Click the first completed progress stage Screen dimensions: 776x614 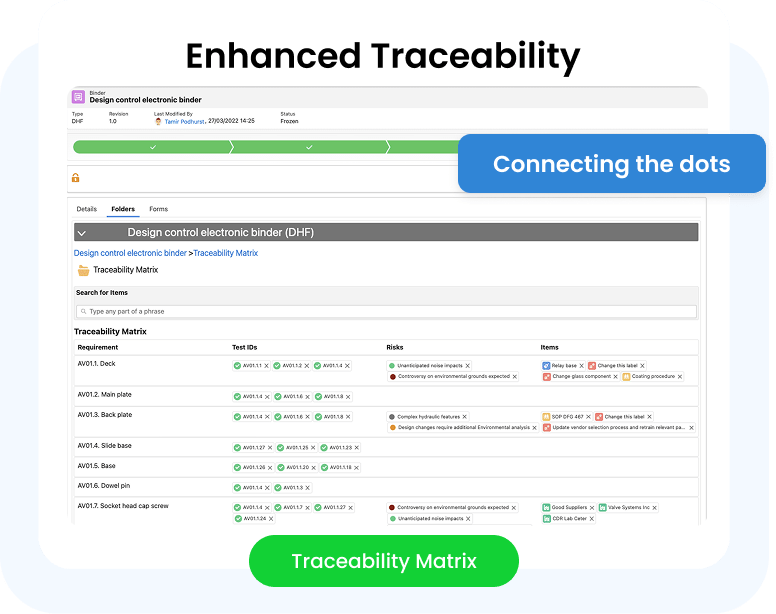pyautogui.click(x=153, y=147)
